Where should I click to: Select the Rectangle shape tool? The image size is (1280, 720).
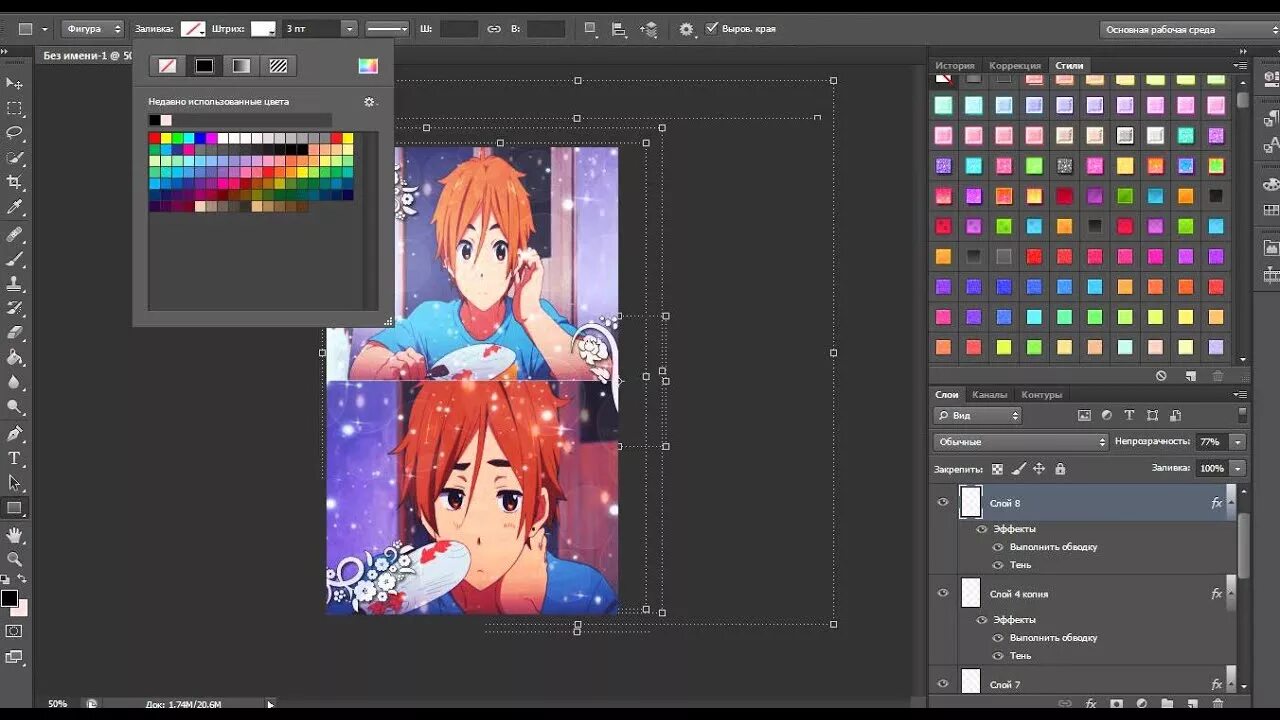click(14, 509)
